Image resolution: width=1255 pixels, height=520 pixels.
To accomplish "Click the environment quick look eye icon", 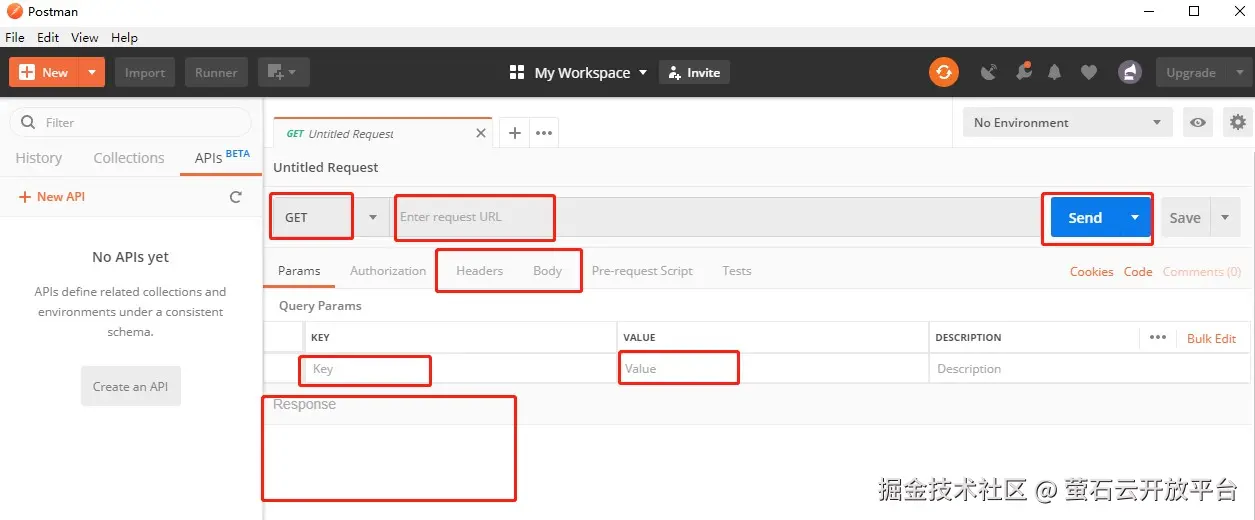I will click(1197, 122).
